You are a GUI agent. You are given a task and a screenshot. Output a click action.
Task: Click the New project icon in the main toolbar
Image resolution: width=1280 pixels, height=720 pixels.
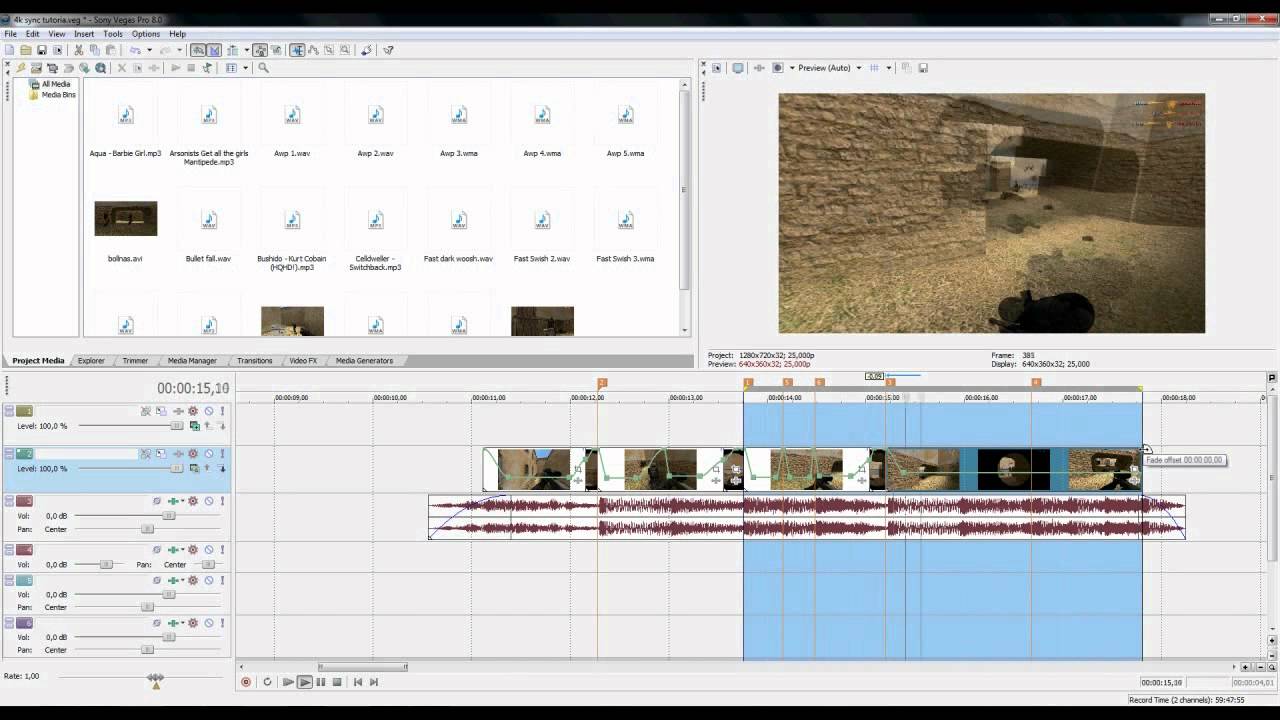10,50
